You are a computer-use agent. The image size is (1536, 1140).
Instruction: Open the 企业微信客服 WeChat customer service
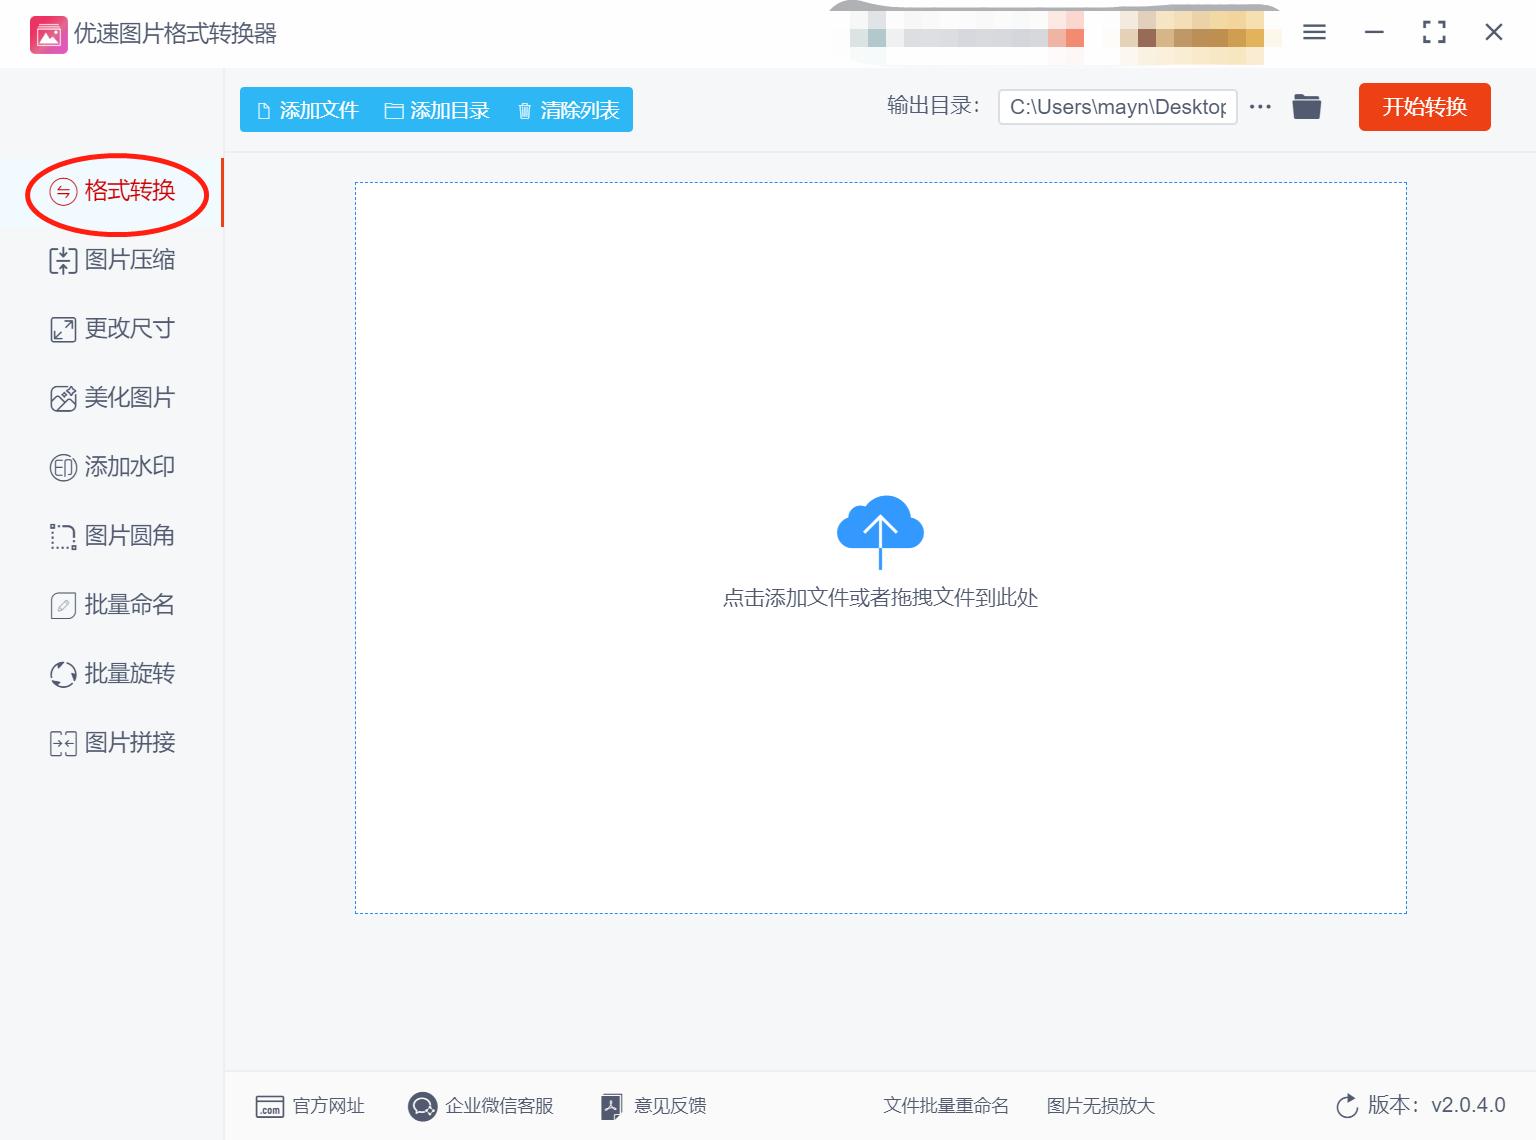coord(483,1106)
